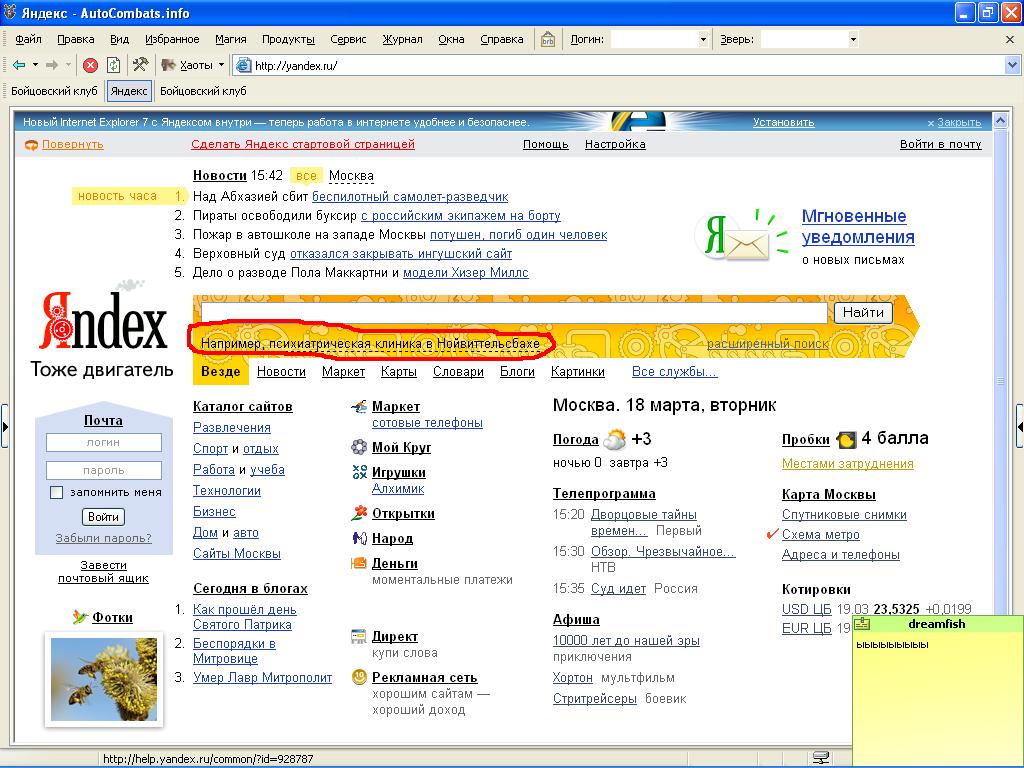Click the Повернуть rotate icon
Viewport: 1024px width, 768px height.
(x=31, y=145)
